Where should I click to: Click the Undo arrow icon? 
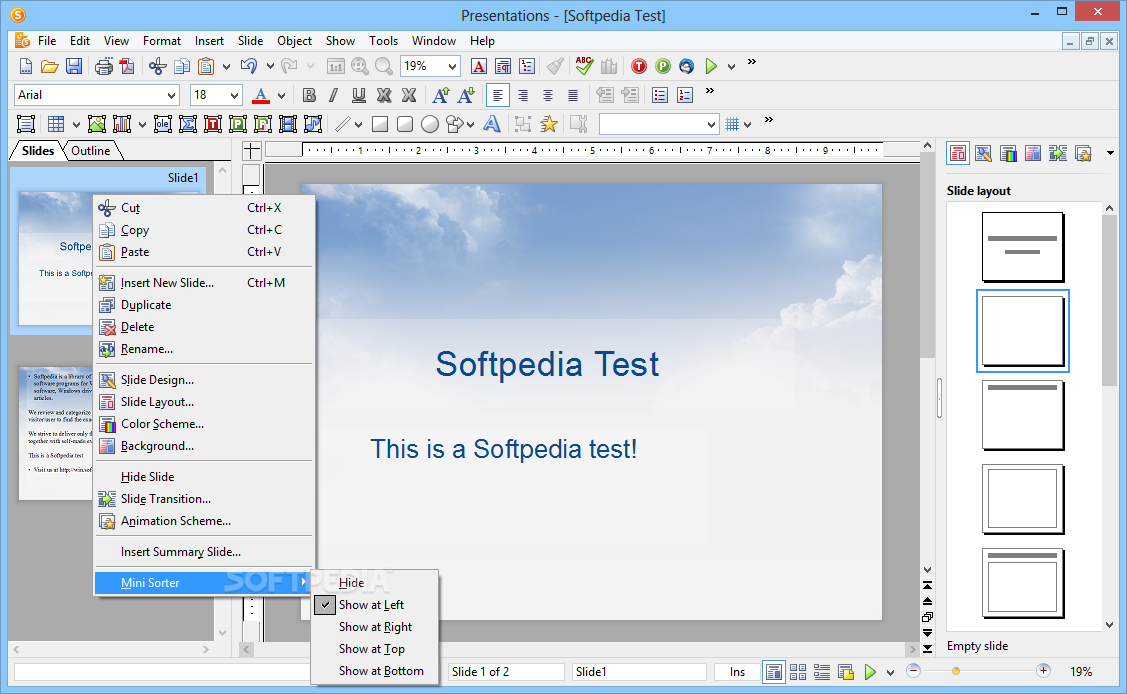pos(249,66)
